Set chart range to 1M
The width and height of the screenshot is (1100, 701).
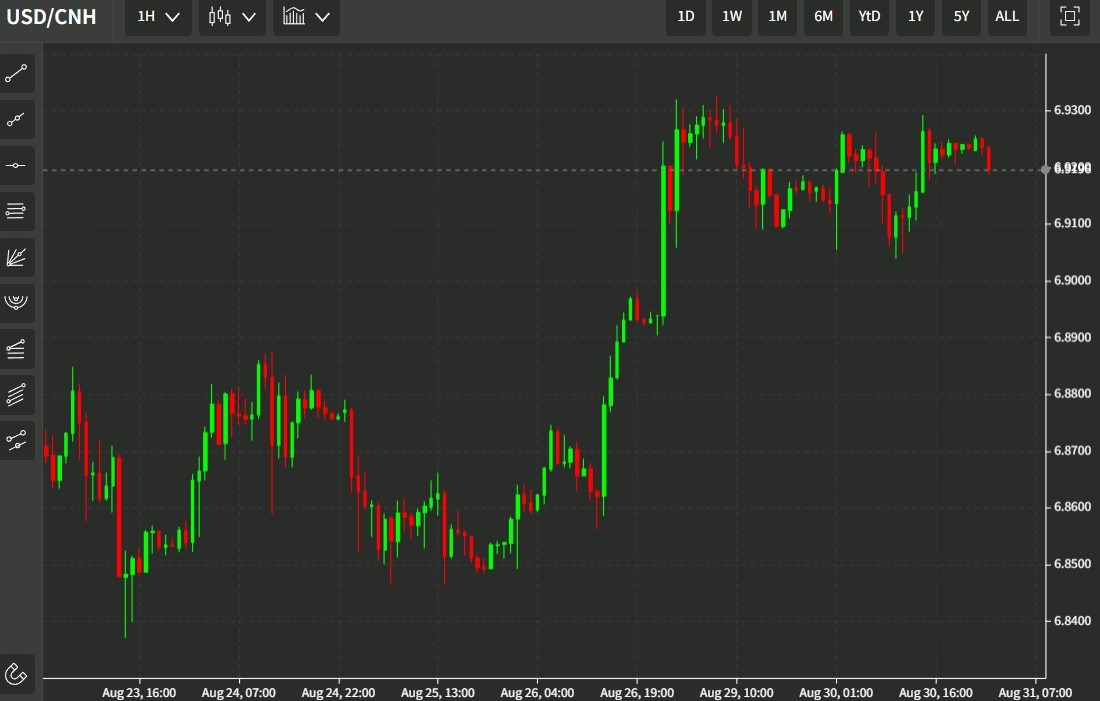click(777, 16)
